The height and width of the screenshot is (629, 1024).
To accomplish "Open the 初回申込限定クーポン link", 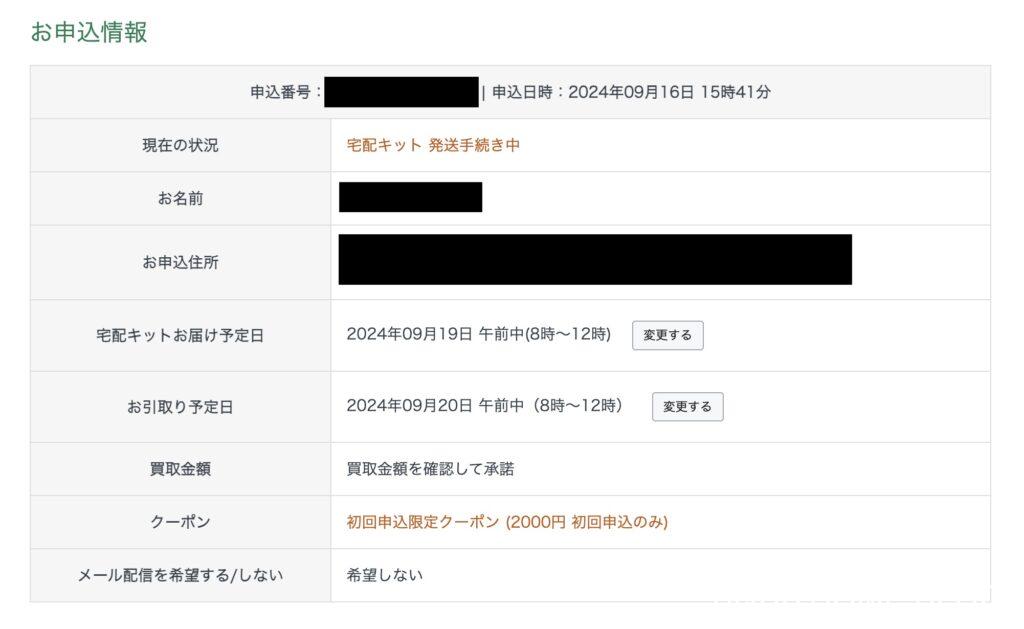I will click(507, 522).
